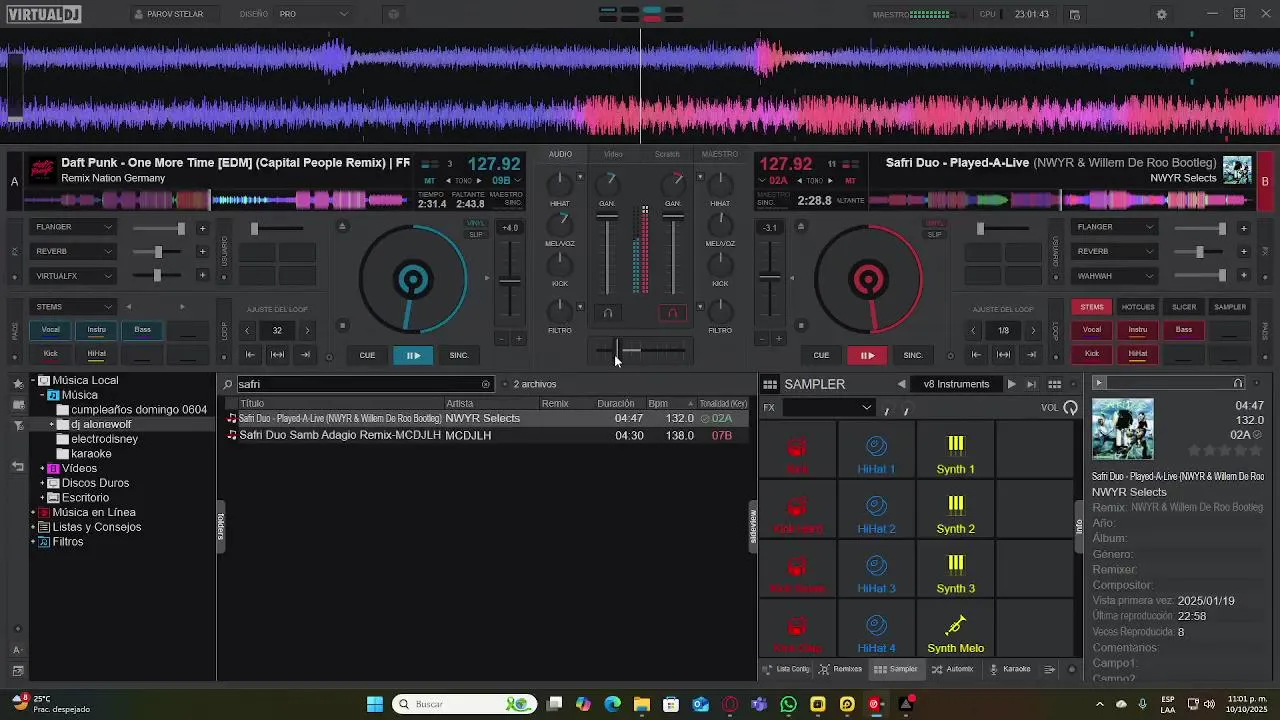Viewport: 1280px width, 720px height.
Task: Toggle Kick stem on deck B
Action: (1092, 354)
